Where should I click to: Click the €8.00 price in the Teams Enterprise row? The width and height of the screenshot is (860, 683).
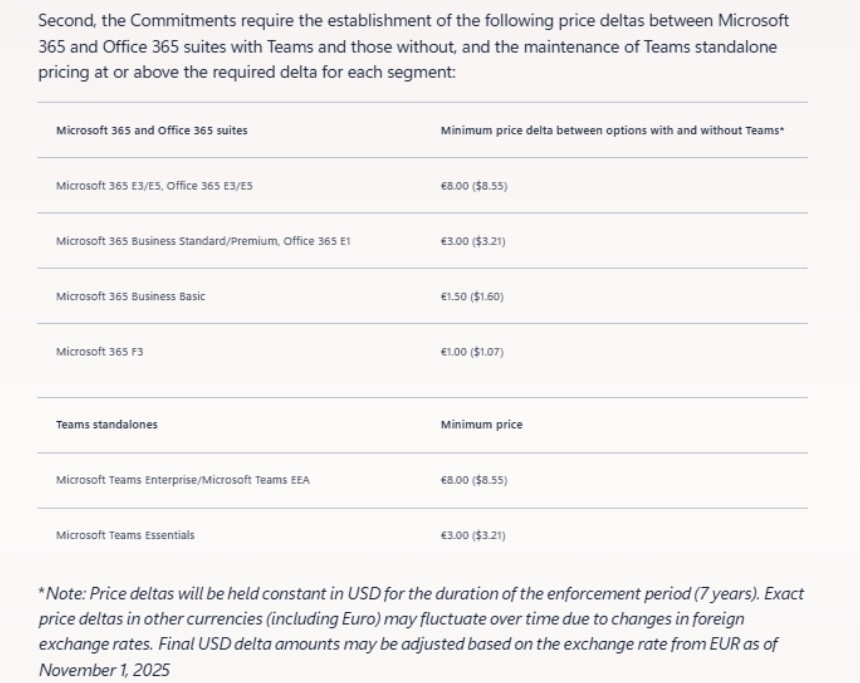(474, 480)
